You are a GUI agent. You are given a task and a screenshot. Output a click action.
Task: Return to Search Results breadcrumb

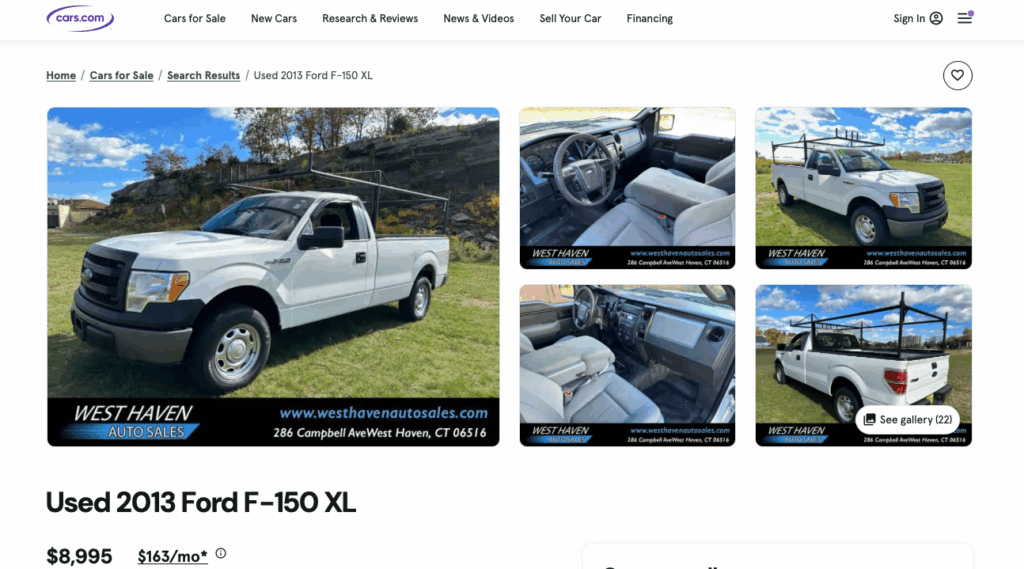[x=203, y=75]
